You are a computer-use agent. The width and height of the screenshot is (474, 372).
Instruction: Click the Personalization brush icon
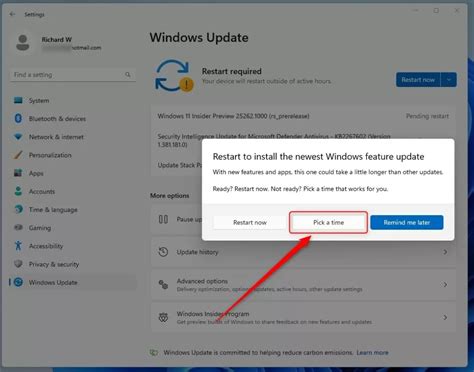coord(18,155)
